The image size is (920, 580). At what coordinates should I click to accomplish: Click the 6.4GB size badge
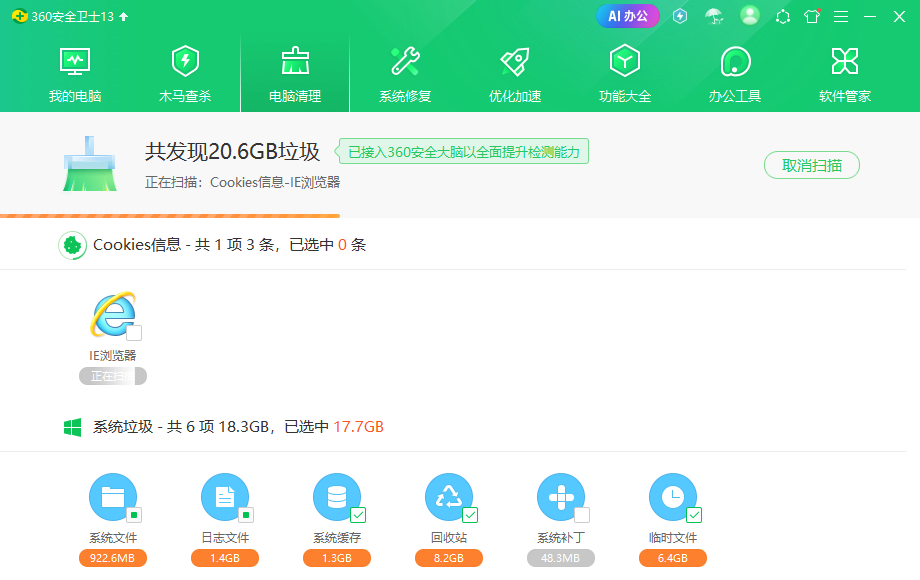673,558
